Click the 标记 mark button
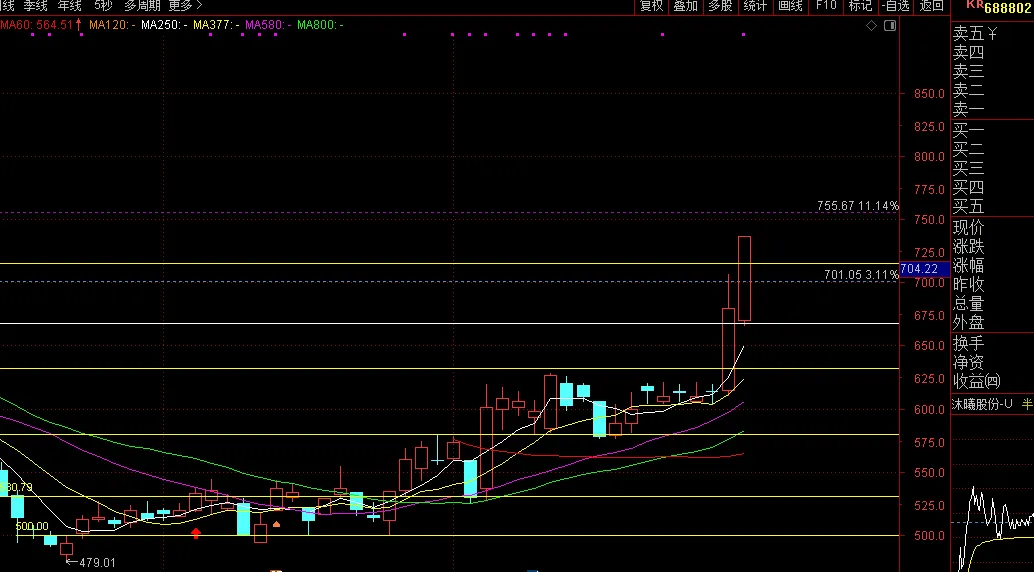Viewport: 1034px width, 572px height. point(860,6)
